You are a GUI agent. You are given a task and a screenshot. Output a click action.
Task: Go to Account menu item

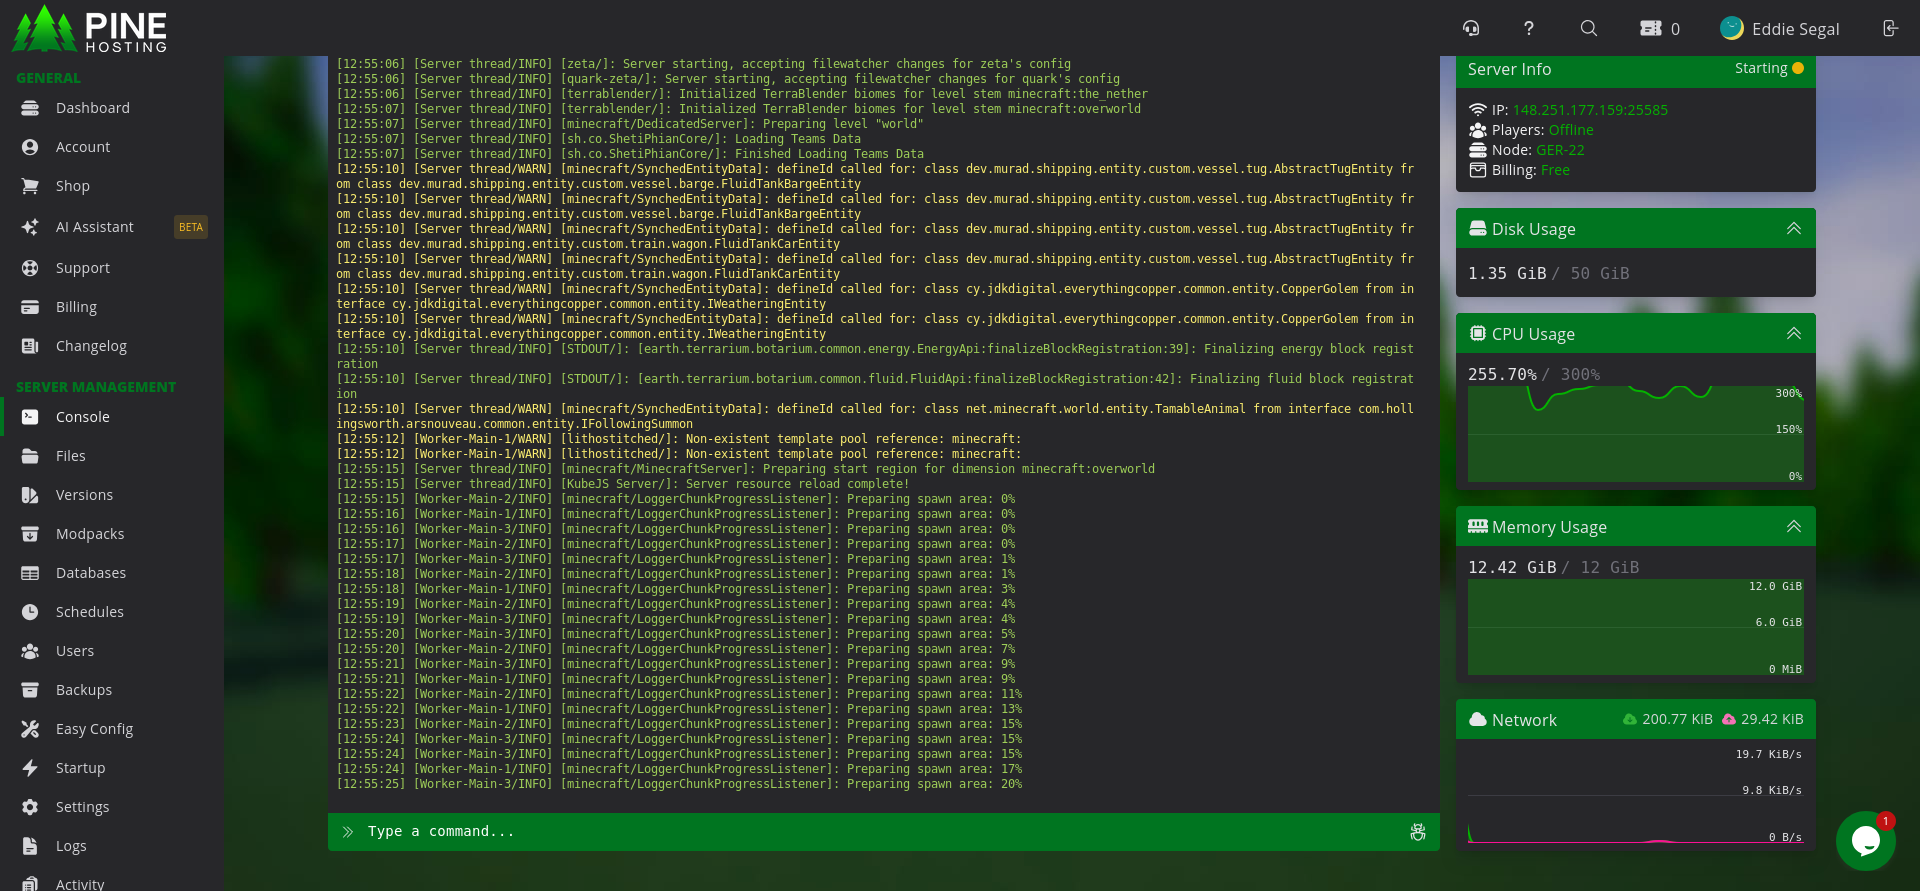click(x=83, y=147)
